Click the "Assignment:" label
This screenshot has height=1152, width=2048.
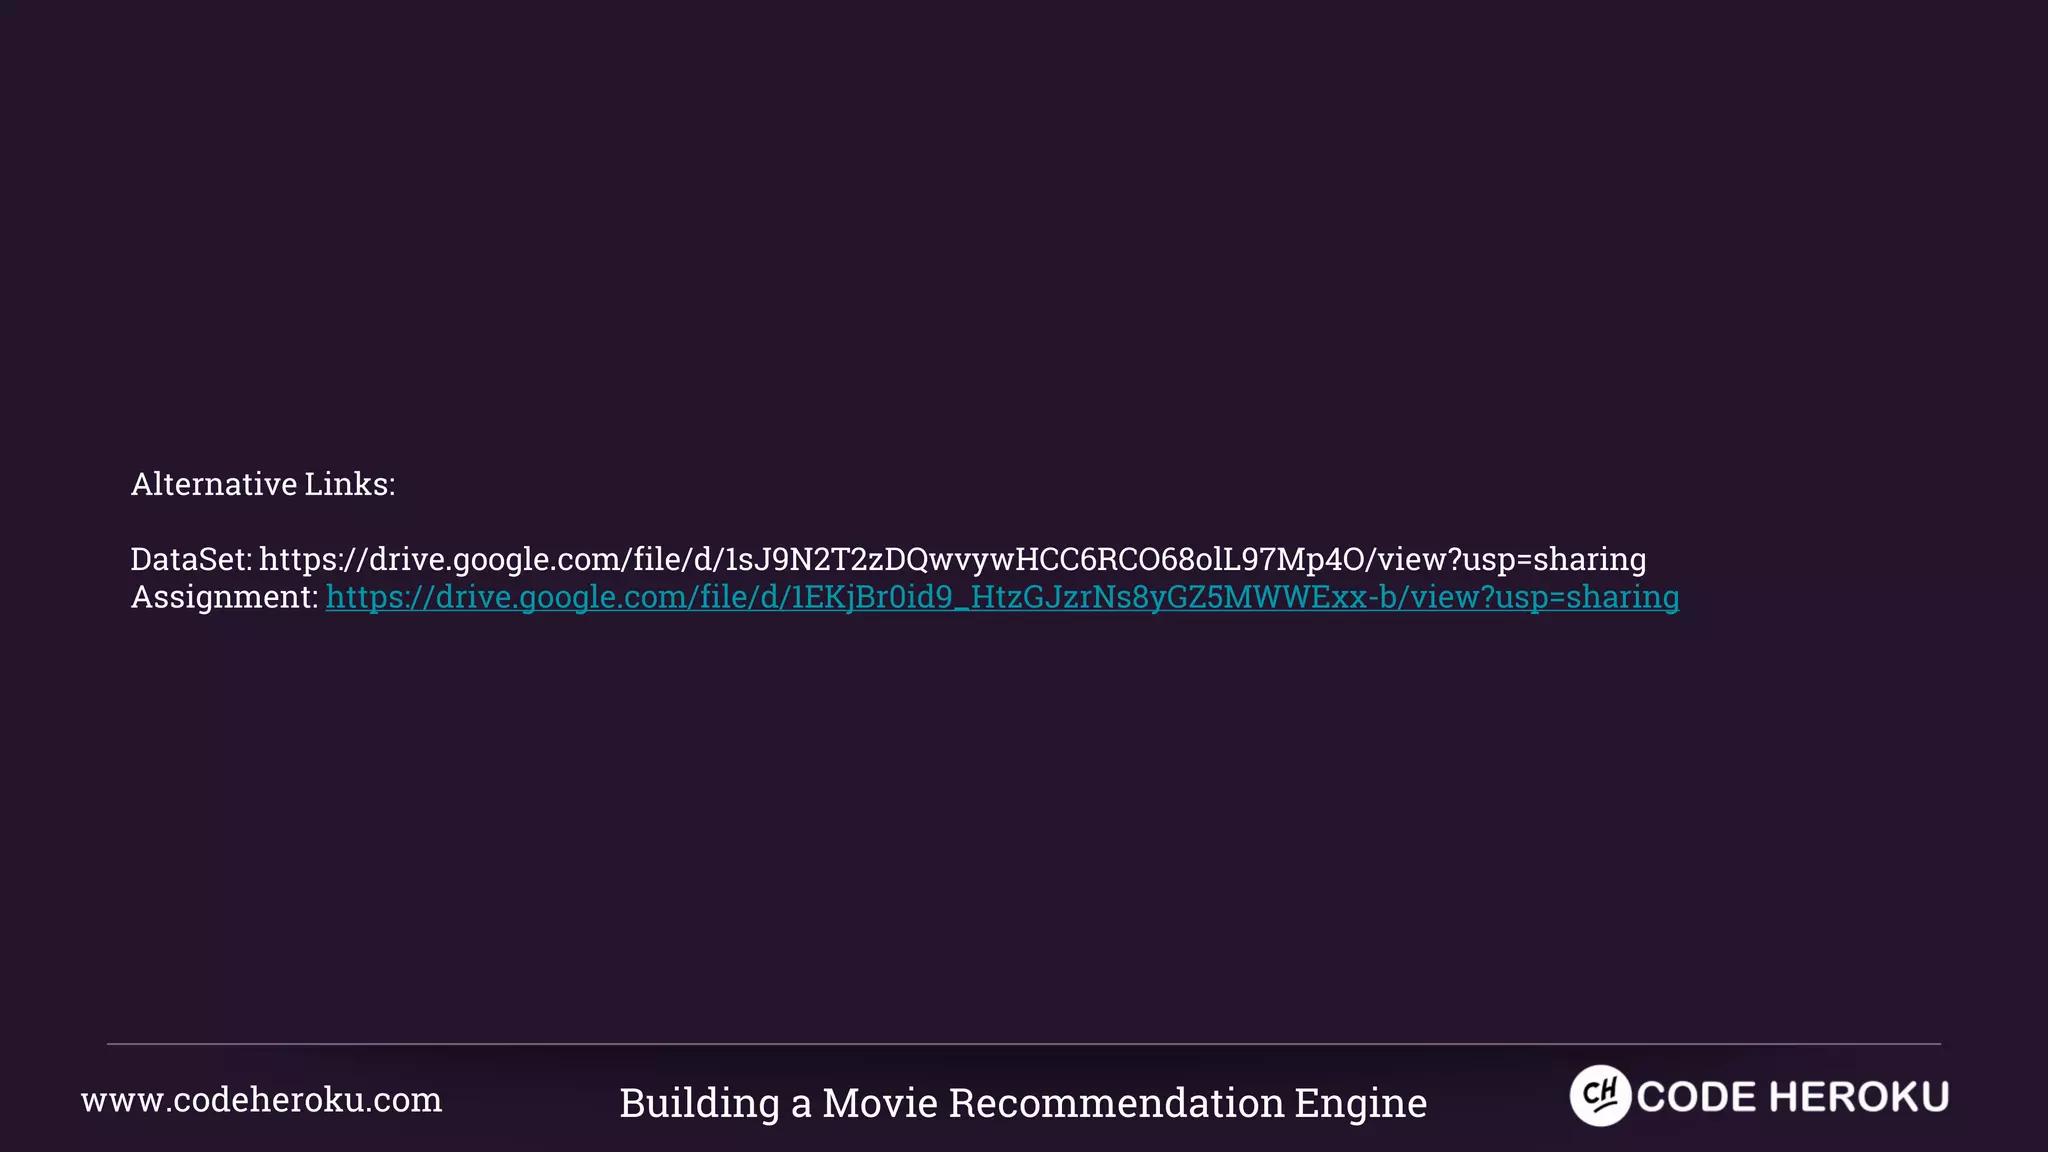[224, 597]
